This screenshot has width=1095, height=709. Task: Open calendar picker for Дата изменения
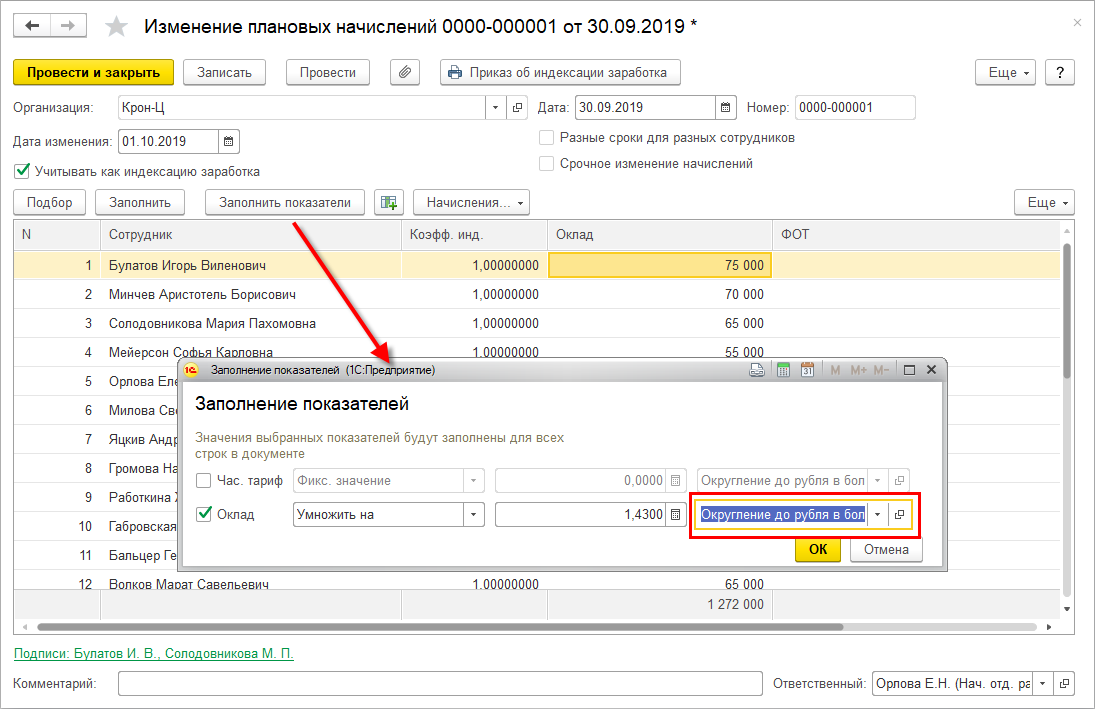pyautogui.click(x=228, y=141)
